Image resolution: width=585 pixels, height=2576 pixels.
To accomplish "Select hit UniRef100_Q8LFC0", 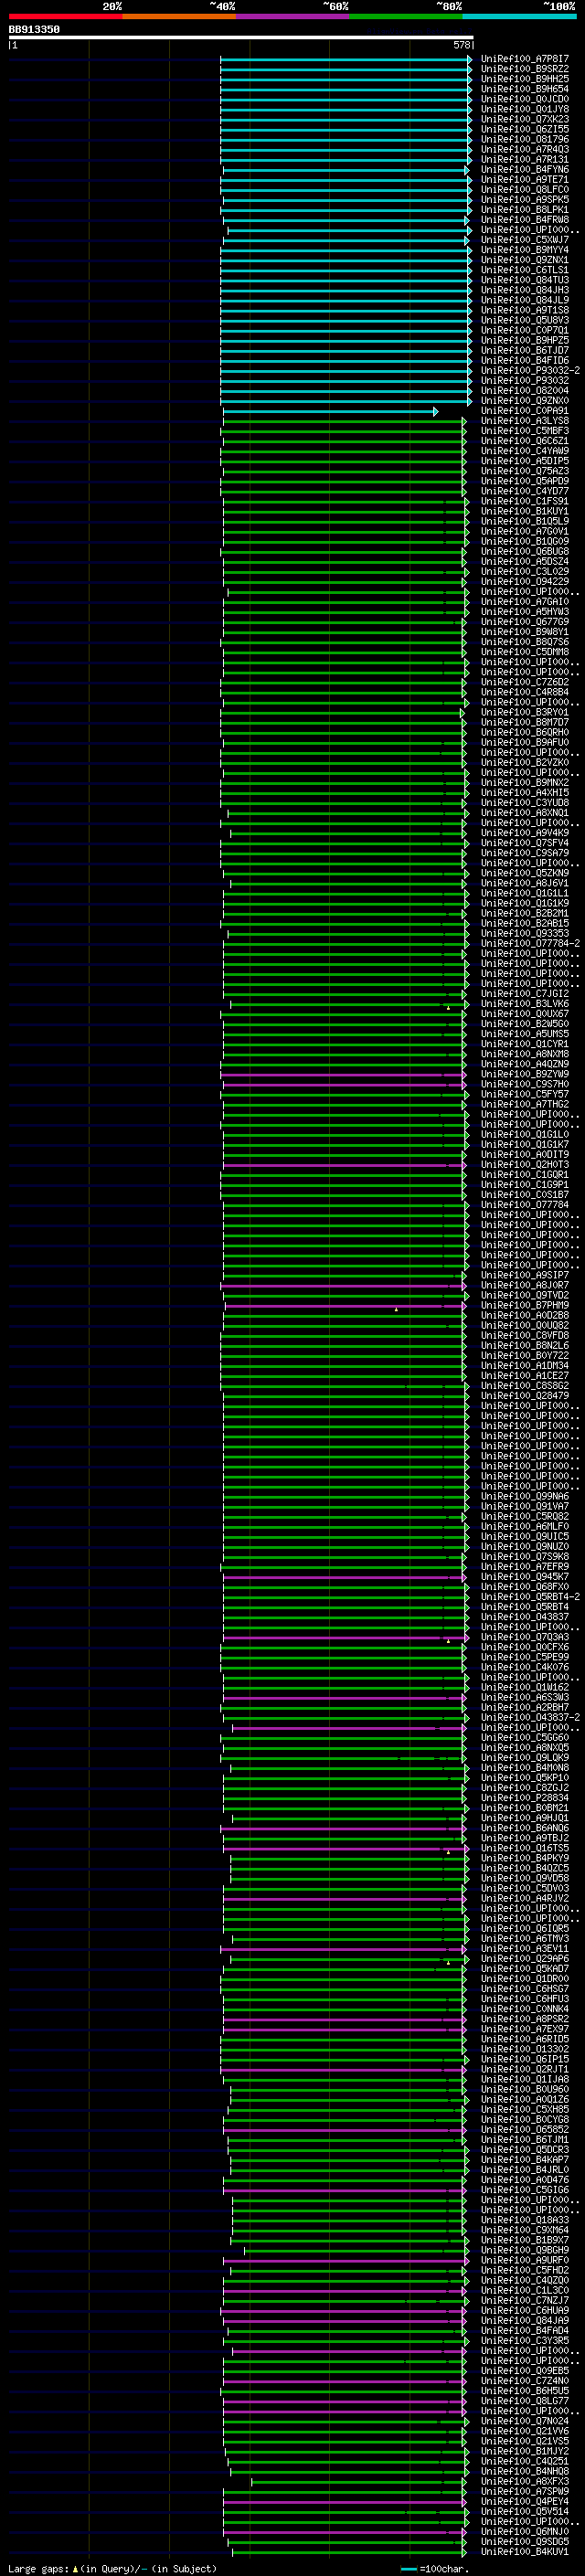I will 525,190.
